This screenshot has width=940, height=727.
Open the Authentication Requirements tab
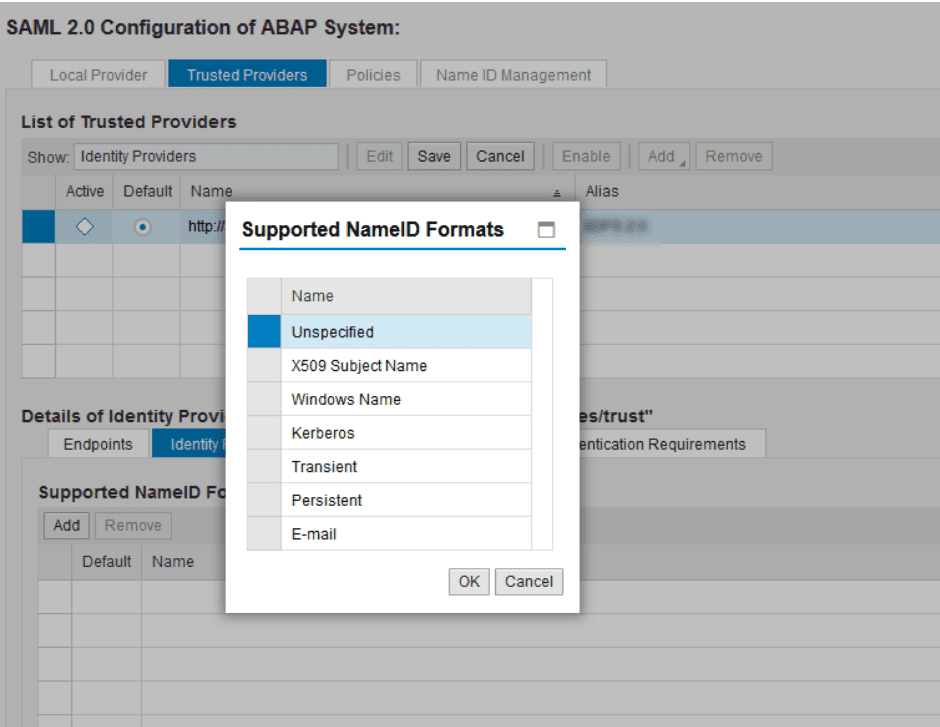(x=671, y=444)
